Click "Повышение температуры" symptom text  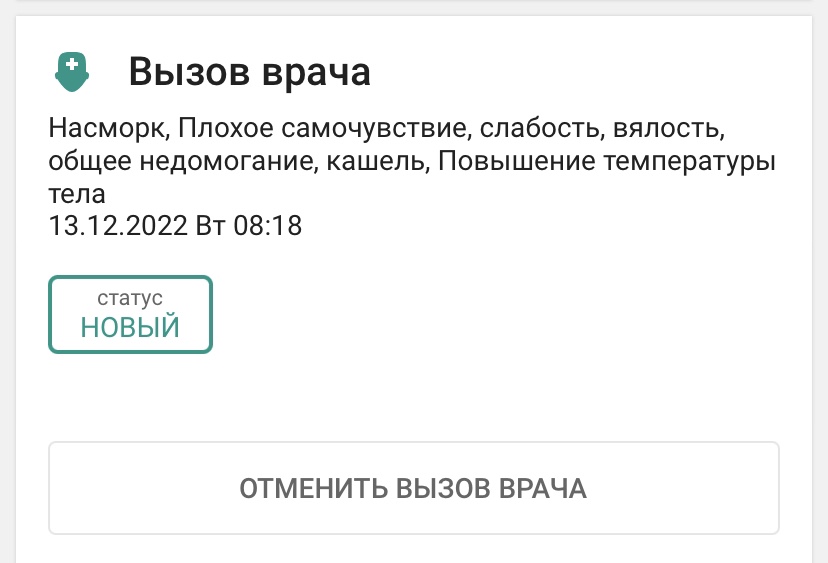(607, 161)
